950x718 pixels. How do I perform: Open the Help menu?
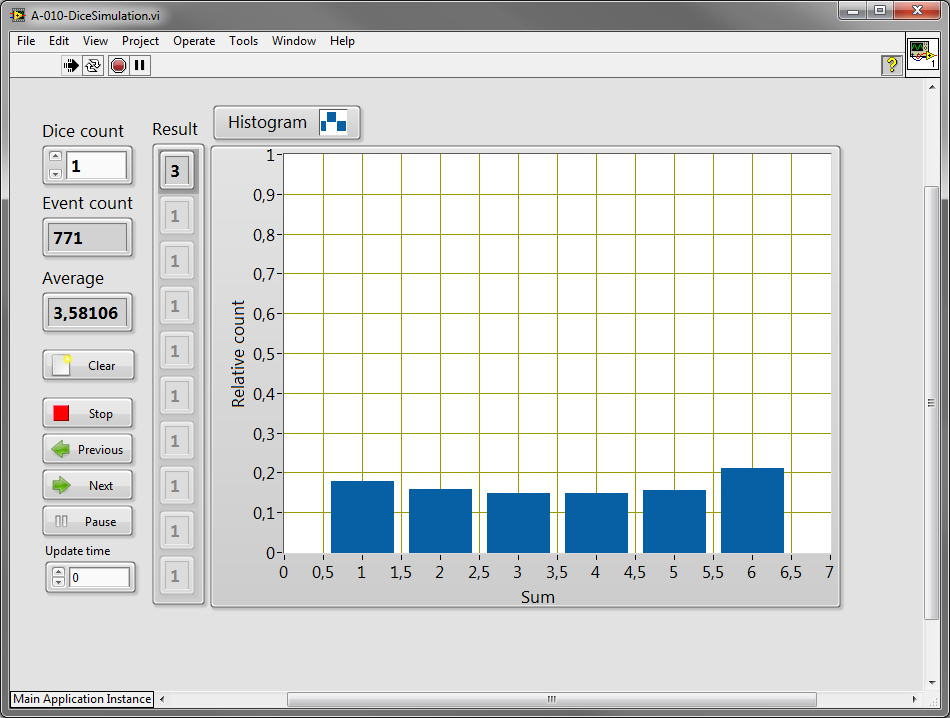342,41
